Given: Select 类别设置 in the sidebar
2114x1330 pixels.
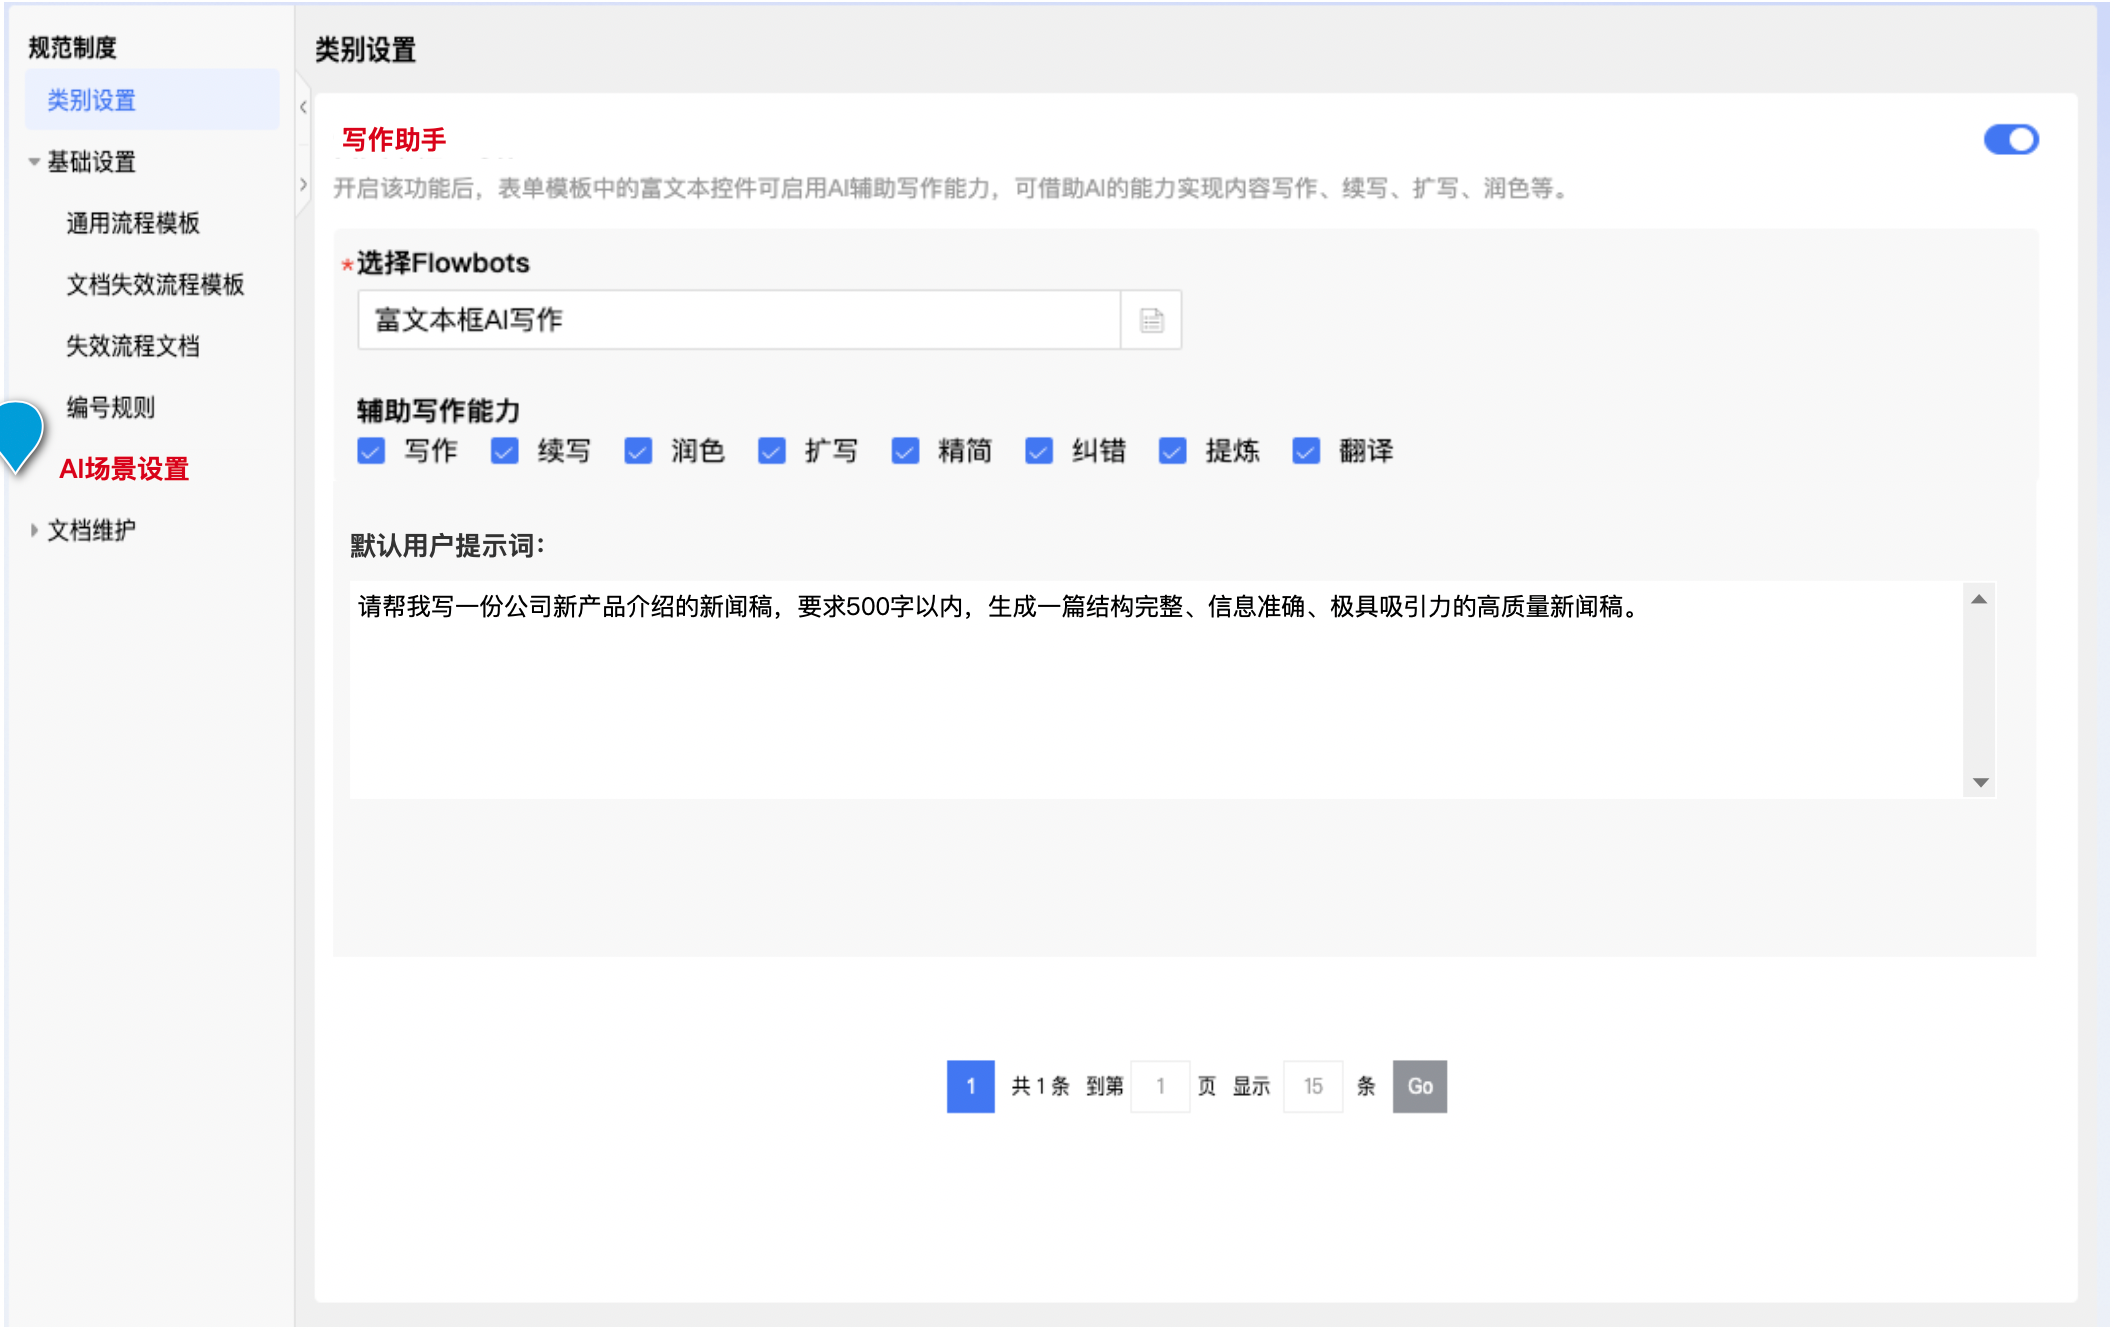Looking at the screenshot, I should (92, 100).
